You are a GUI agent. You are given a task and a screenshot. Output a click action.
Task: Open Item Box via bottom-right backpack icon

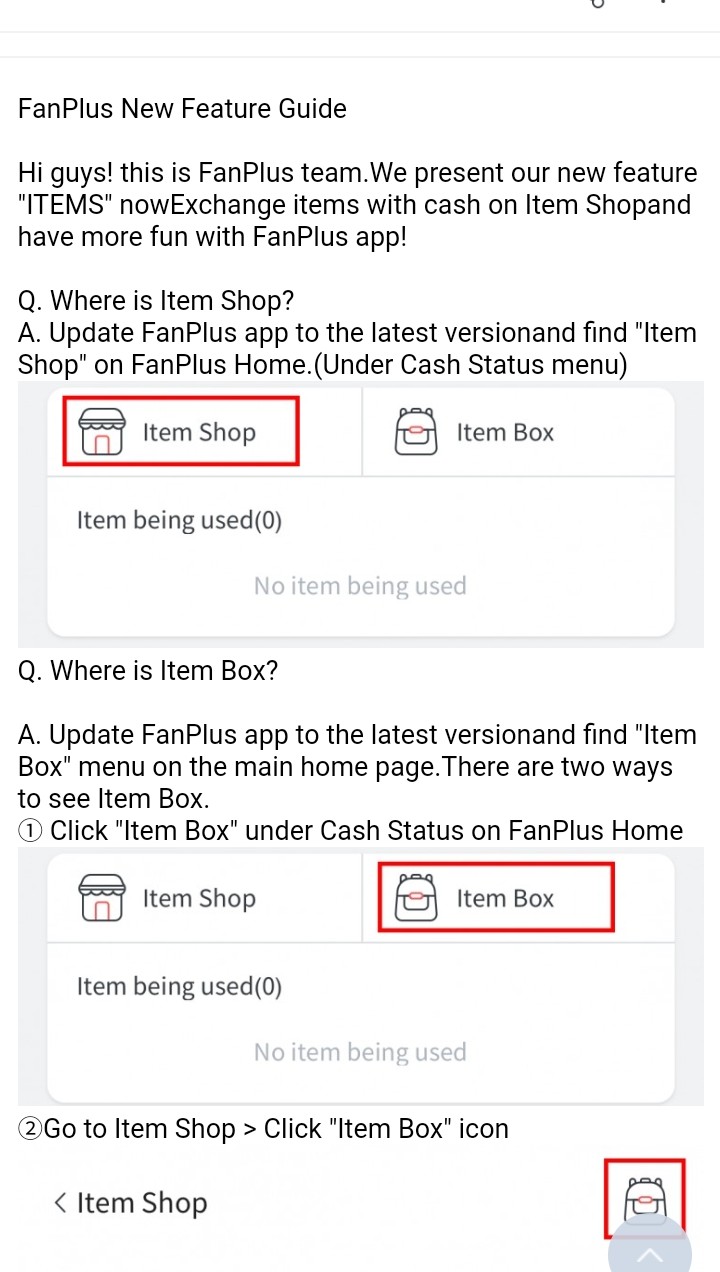pyautogui.click(x=645, y=1197)
